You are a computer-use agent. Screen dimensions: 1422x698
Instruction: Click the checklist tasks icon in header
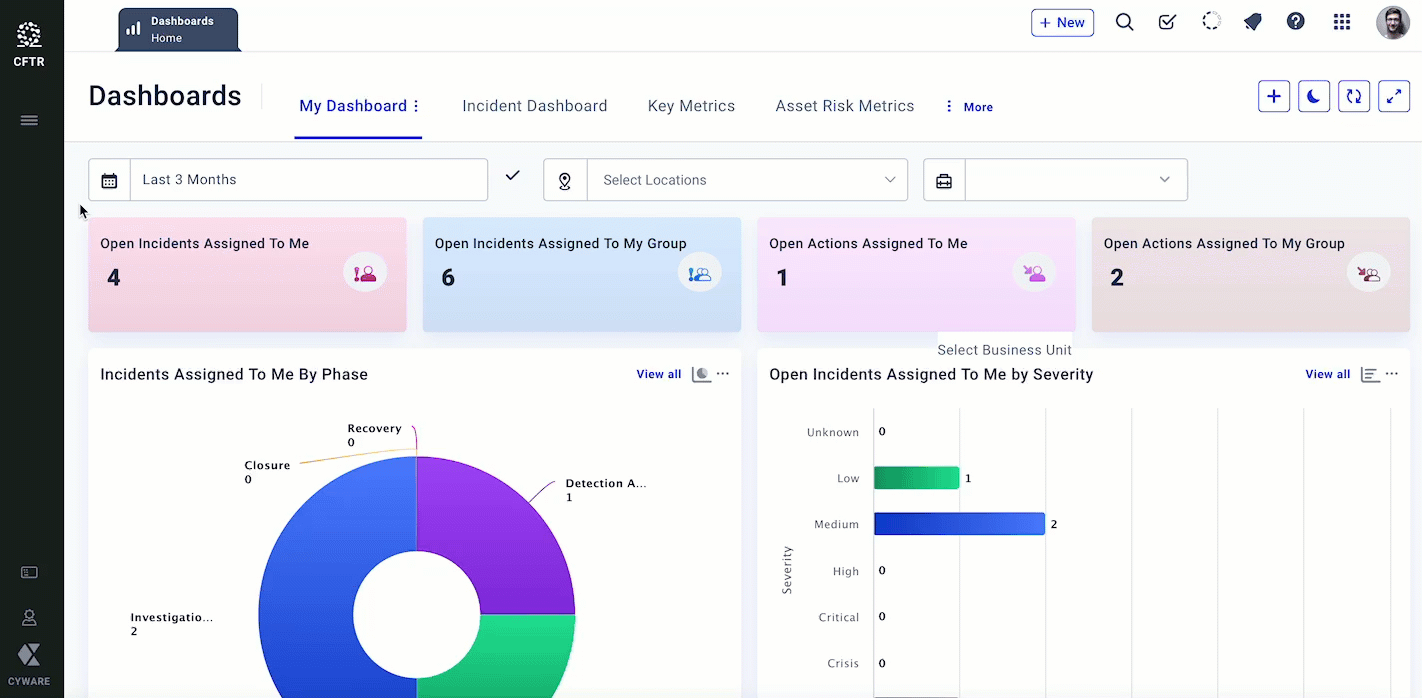click(1167, 22)
